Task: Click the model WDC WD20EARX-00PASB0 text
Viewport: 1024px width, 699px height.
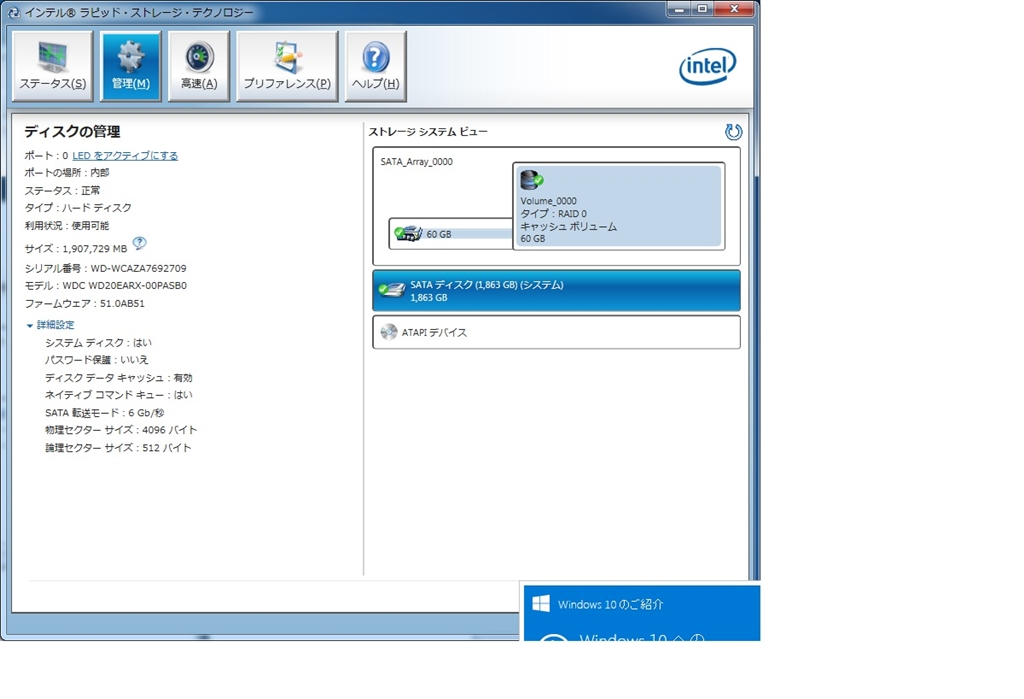Action: (x=105, y=285)
